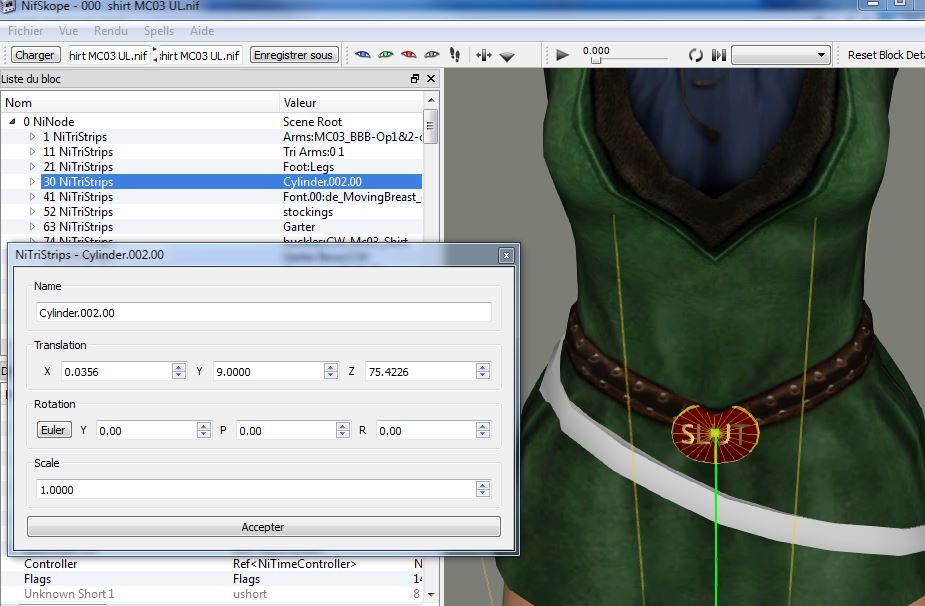Click the Accepter button

[x=263, y=527]
